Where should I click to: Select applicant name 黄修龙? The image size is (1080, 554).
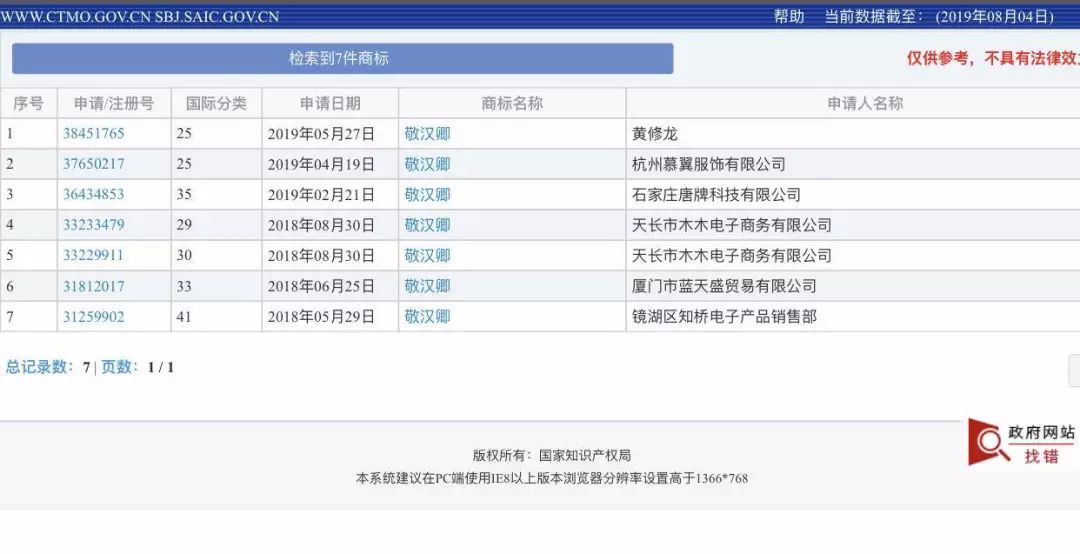655,134
